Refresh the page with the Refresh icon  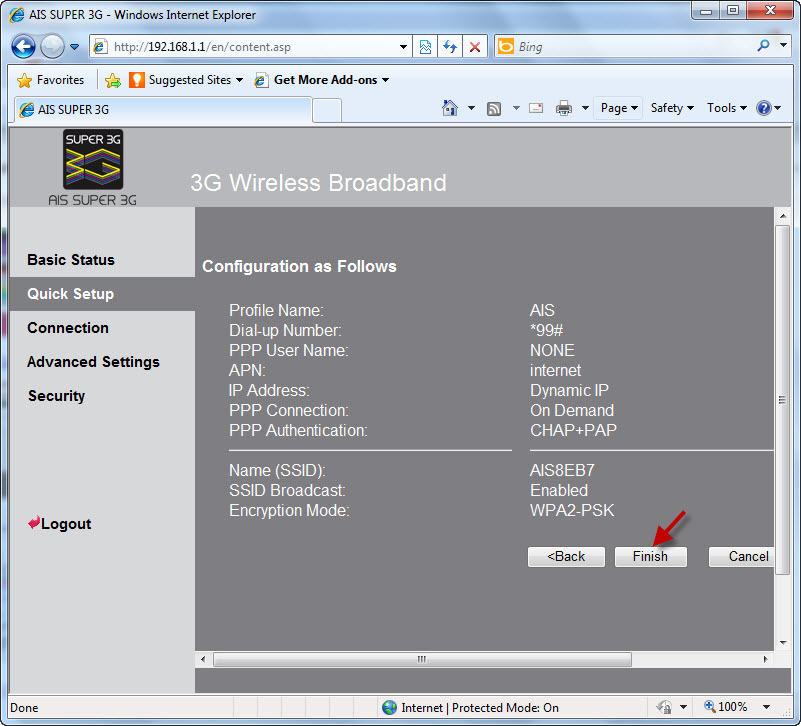(450, 47)
